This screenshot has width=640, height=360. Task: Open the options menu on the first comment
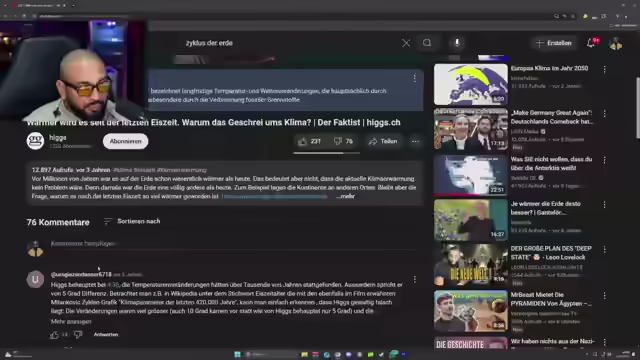415,279
